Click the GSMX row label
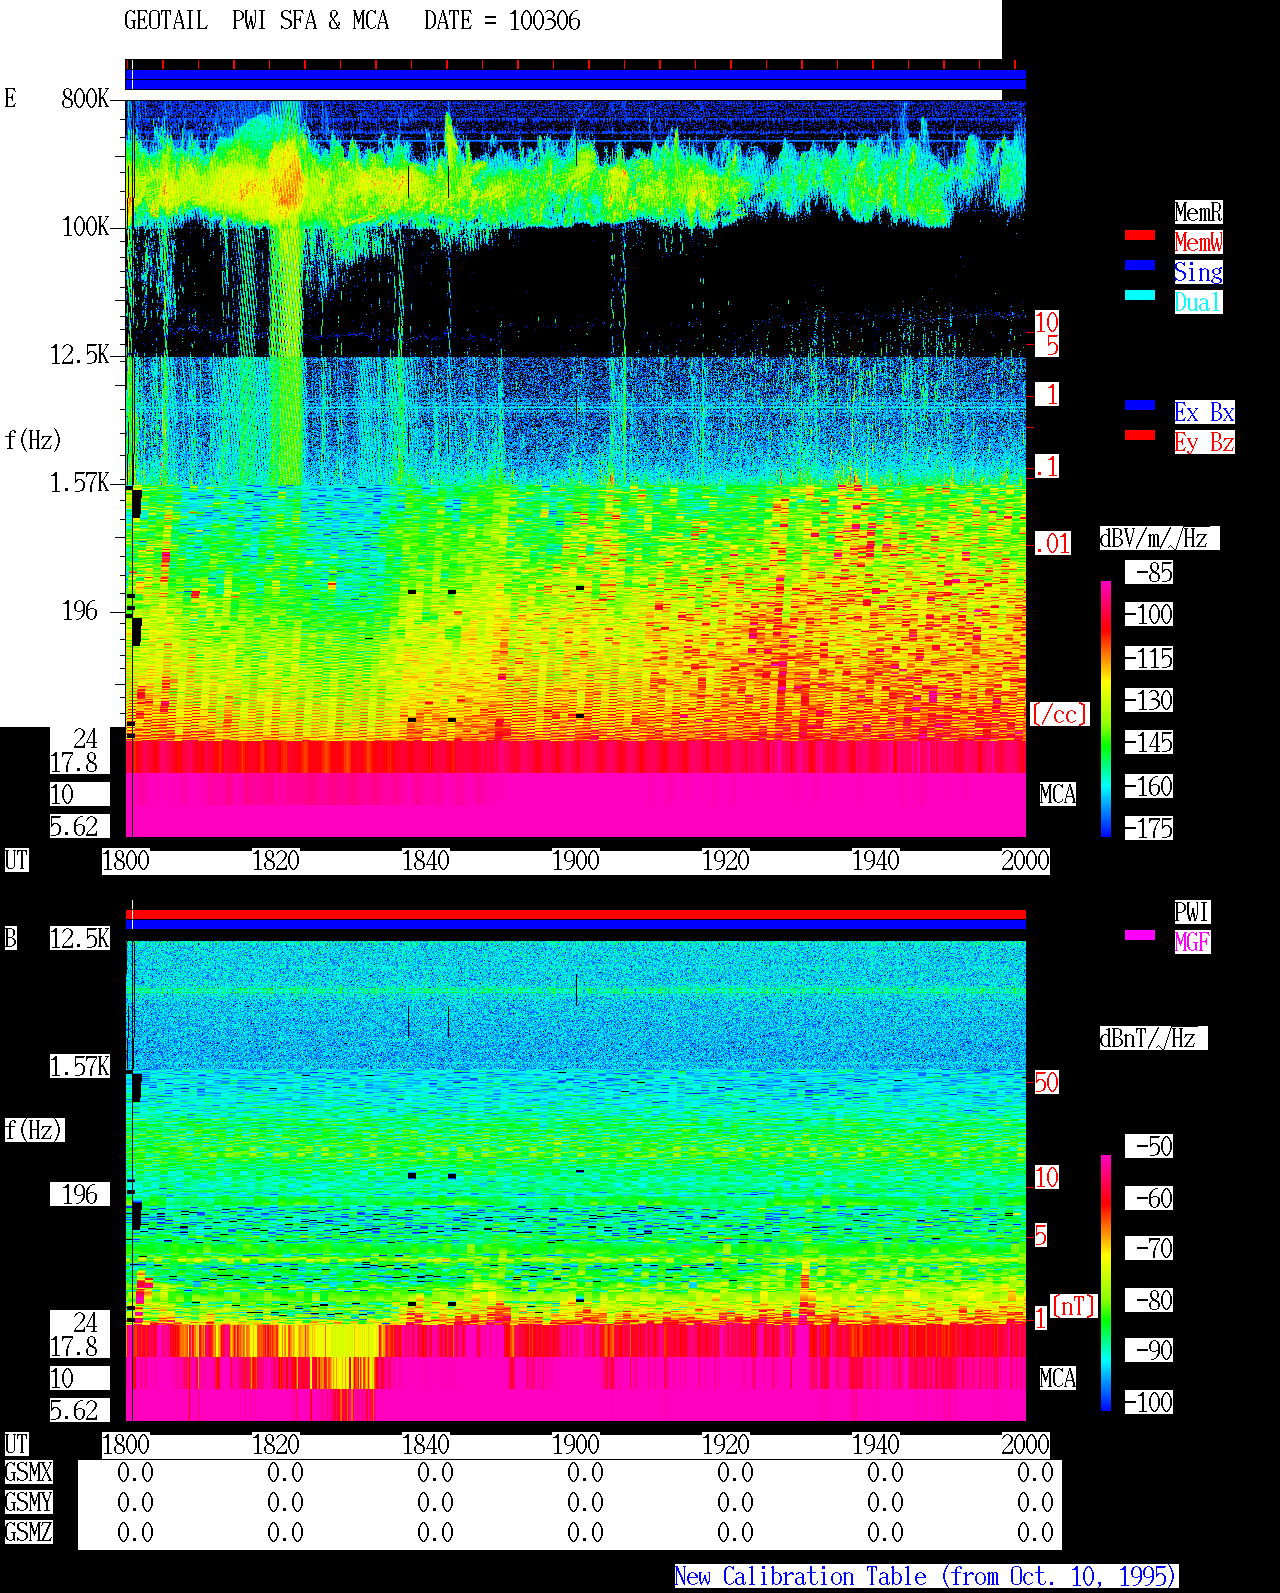 (x=28, y=1472)
